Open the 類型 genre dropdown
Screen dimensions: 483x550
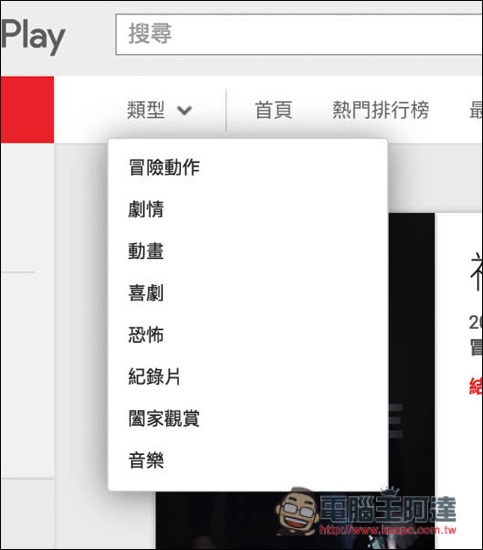pyautogui.click(x=160, y=110)
